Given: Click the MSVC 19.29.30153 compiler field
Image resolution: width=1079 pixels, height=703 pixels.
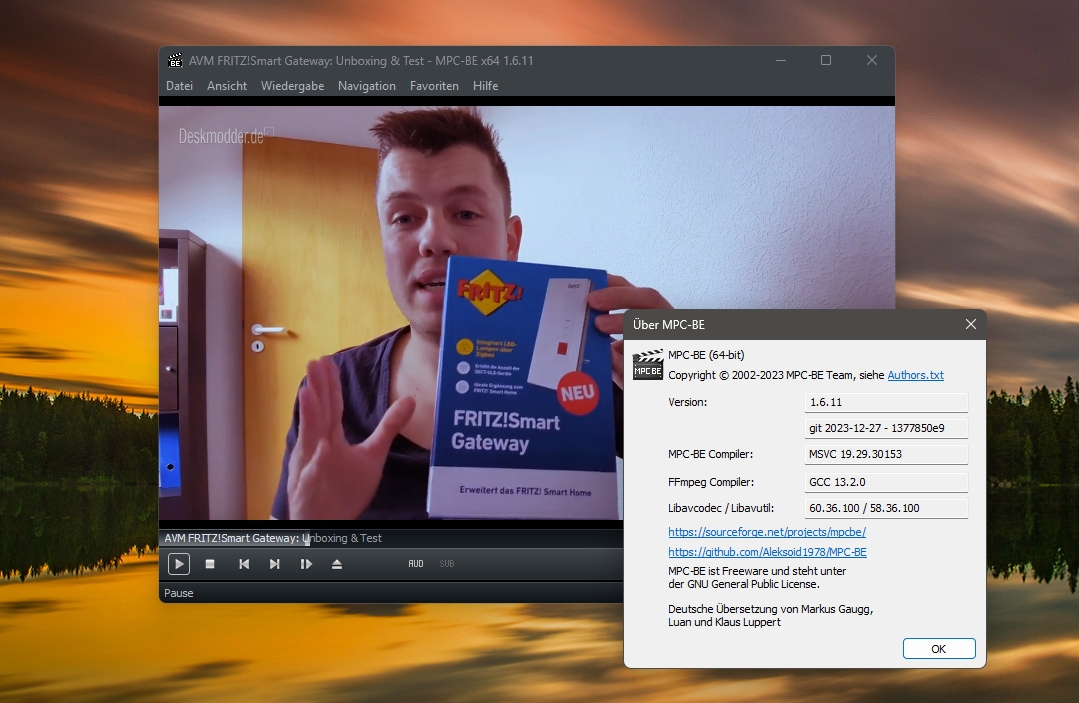Looking at the screenshot, I should click(x=886, y=454).
